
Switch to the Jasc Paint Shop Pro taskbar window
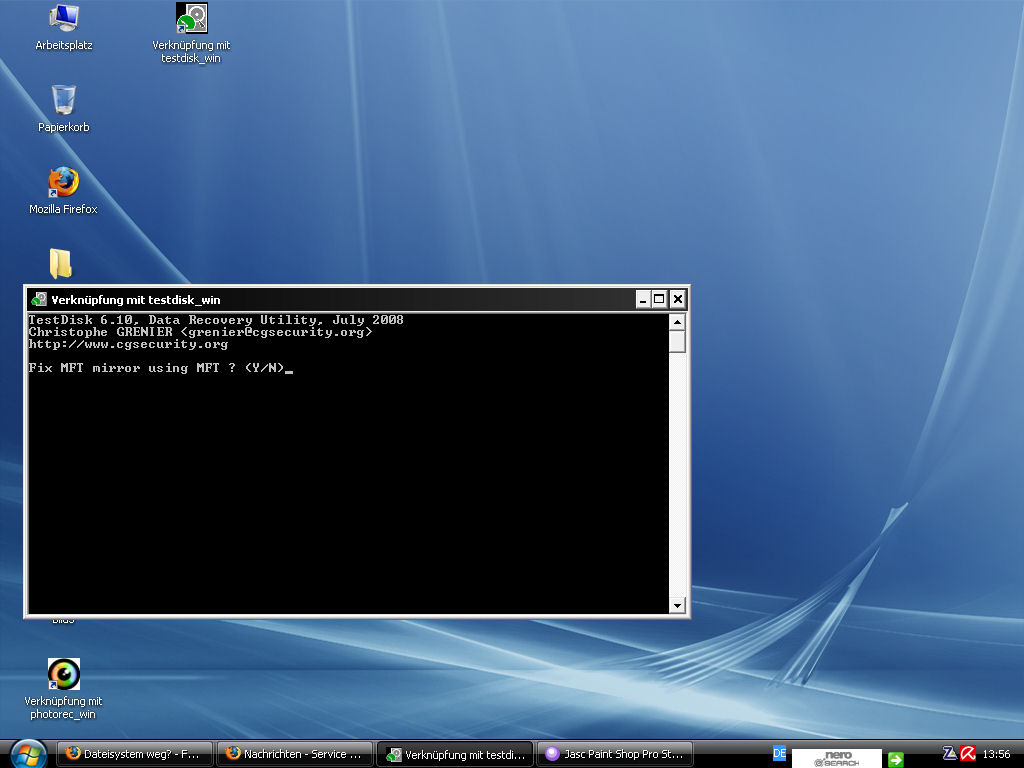tap(615, 754)
